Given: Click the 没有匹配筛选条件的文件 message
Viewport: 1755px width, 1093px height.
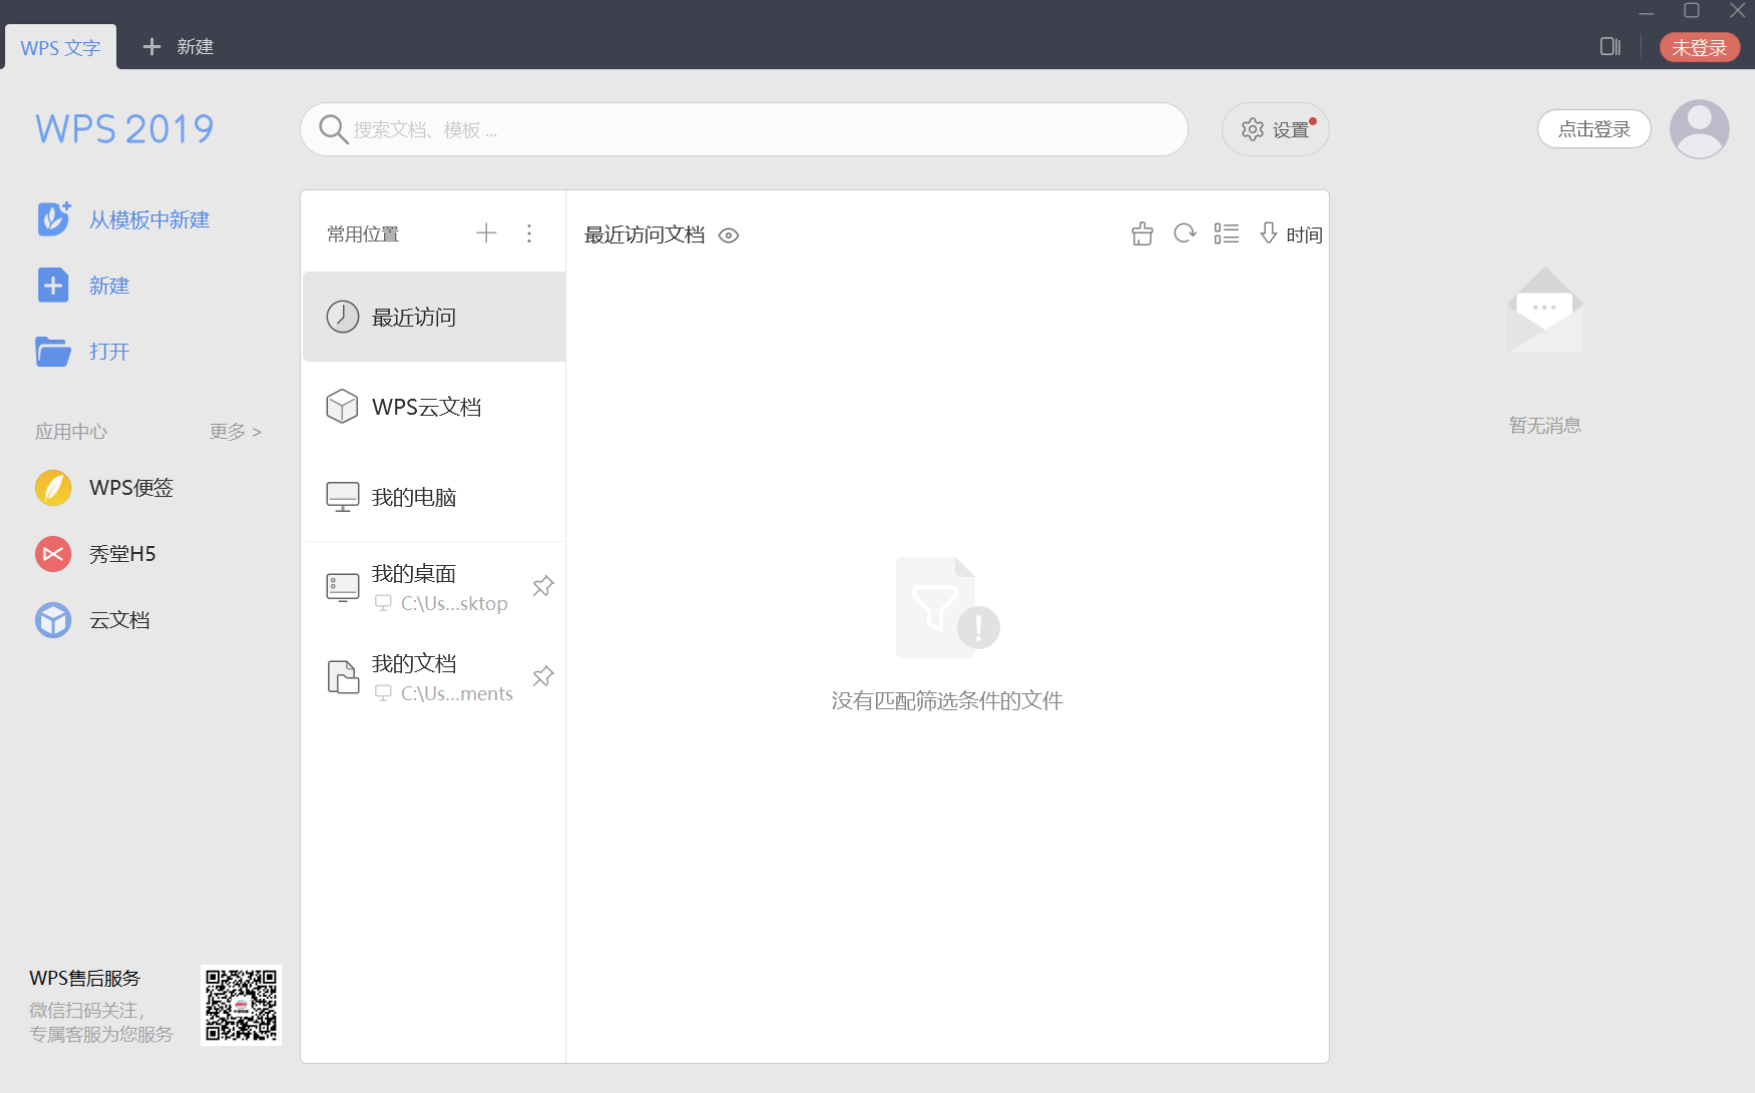Looking at the screenshot, I should [x=947, y=701].
